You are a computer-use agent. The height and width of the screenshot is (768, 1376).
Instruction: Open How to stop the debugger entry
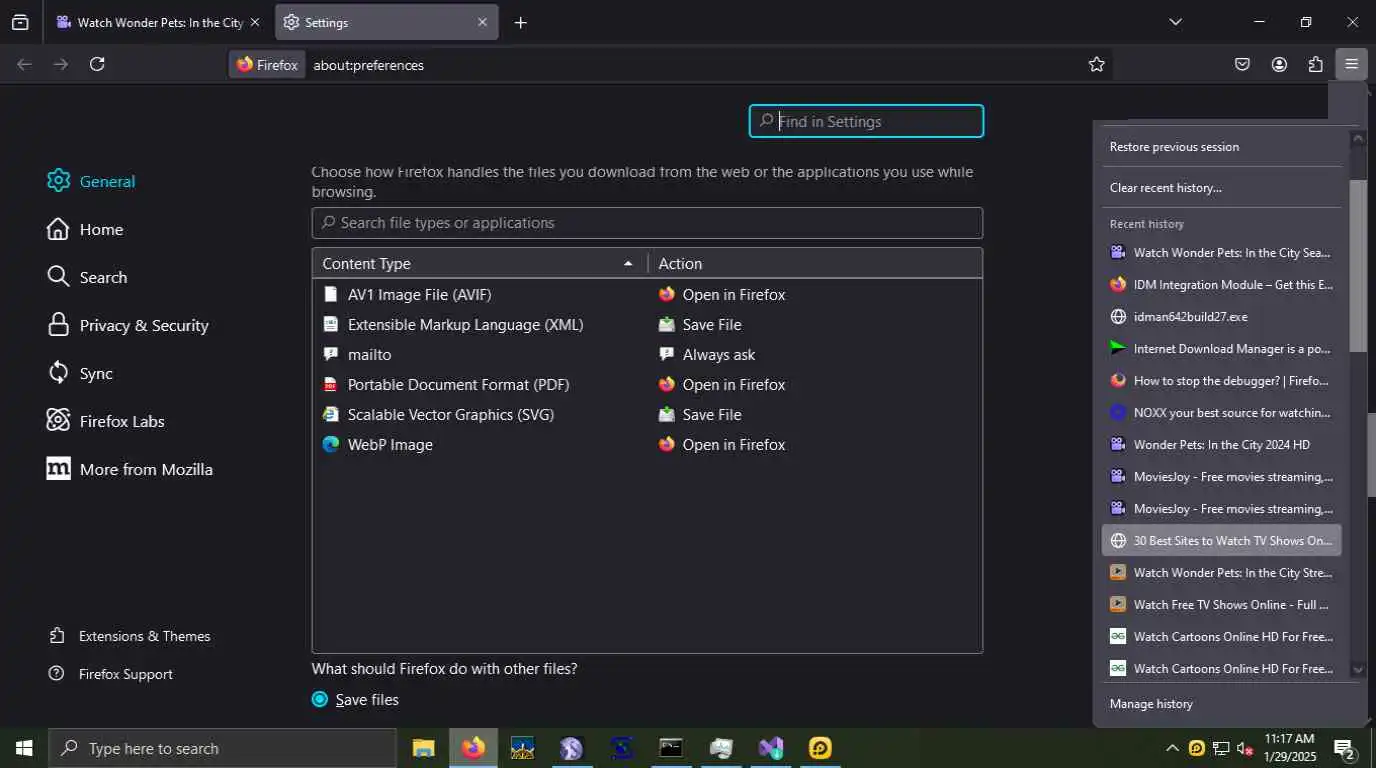pos(1221,381)
